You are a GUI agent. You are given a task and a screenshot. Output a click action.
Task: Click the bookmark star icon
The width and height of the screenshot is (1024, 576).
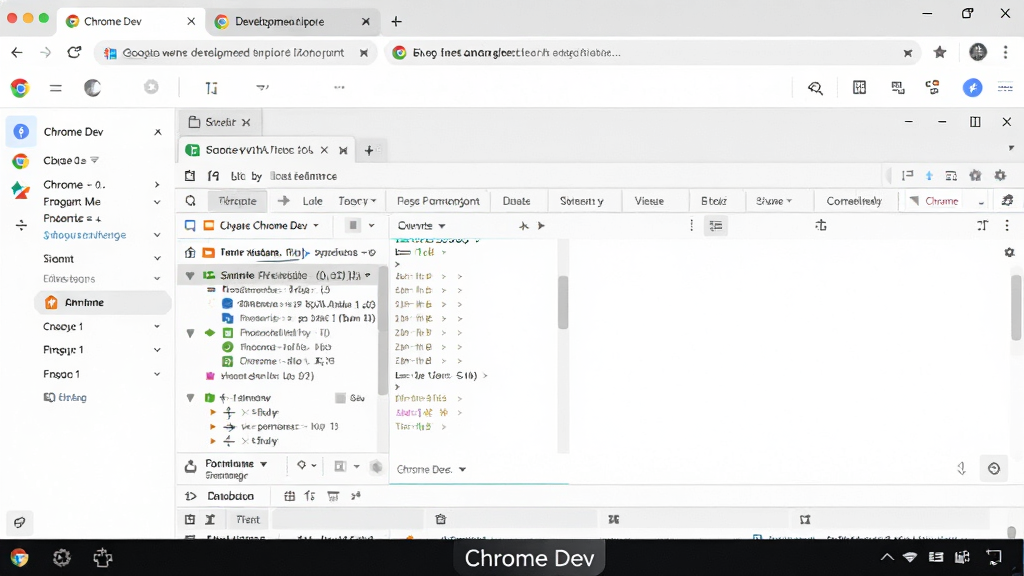point(940,52)
